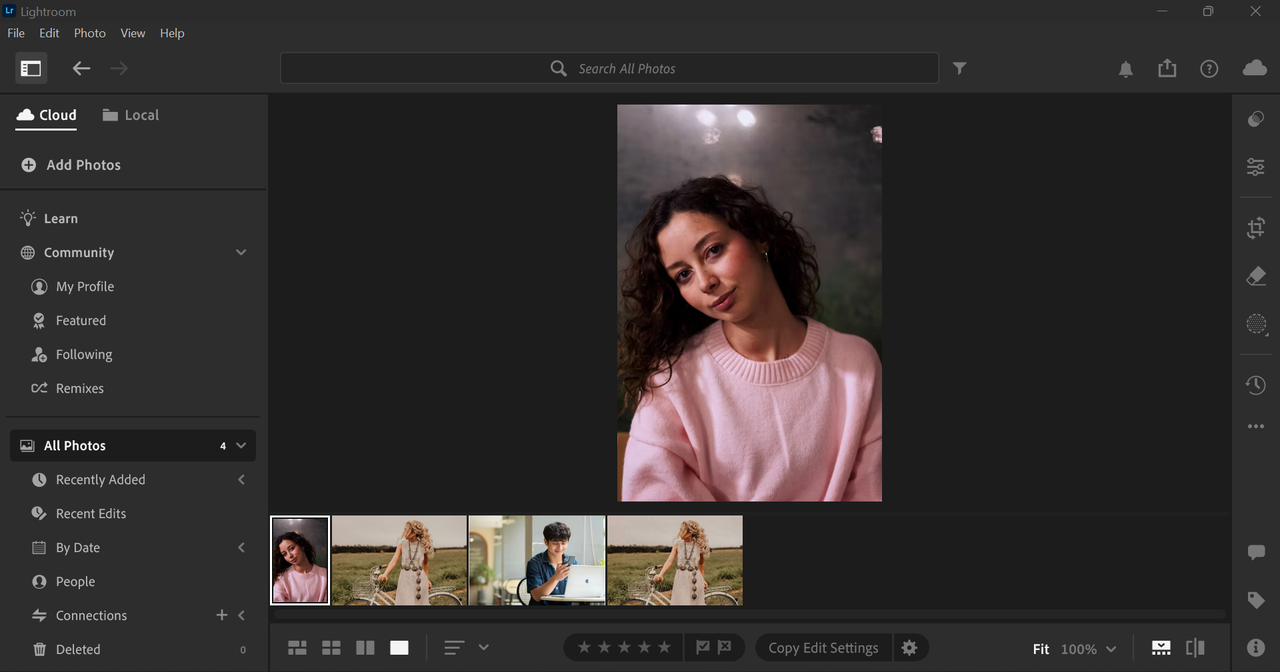Set zoom to Fit

(x=1041, y=649)
